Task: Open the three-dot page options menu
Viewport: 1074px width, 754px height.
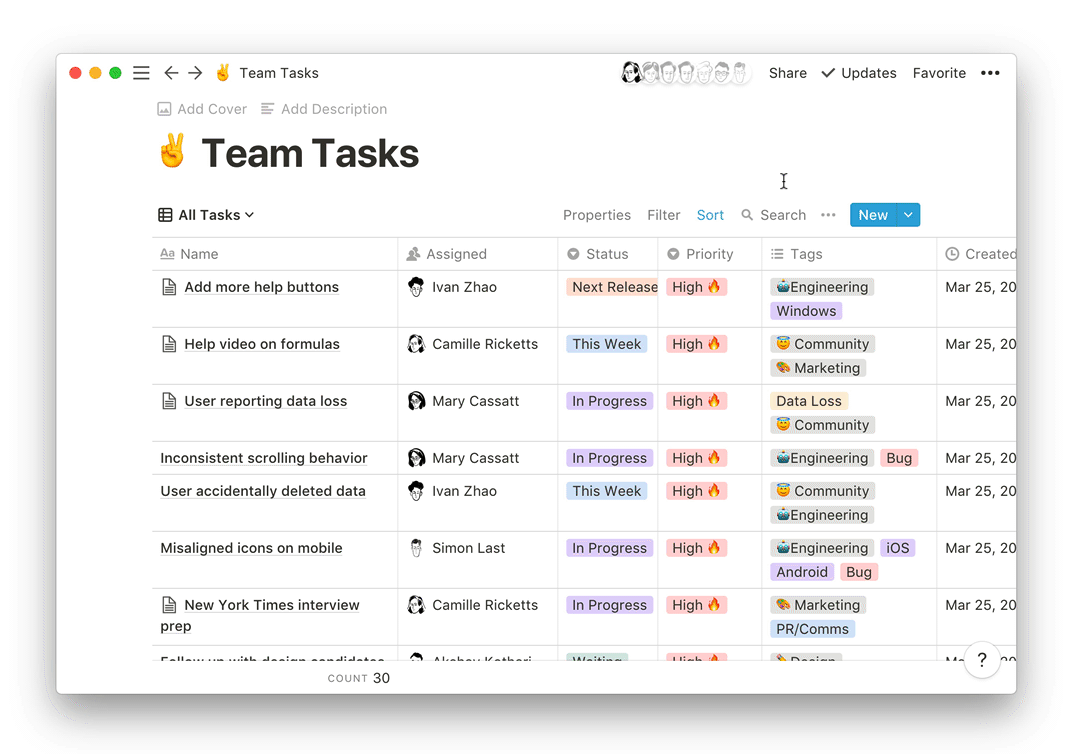Action: click(990, 73)
